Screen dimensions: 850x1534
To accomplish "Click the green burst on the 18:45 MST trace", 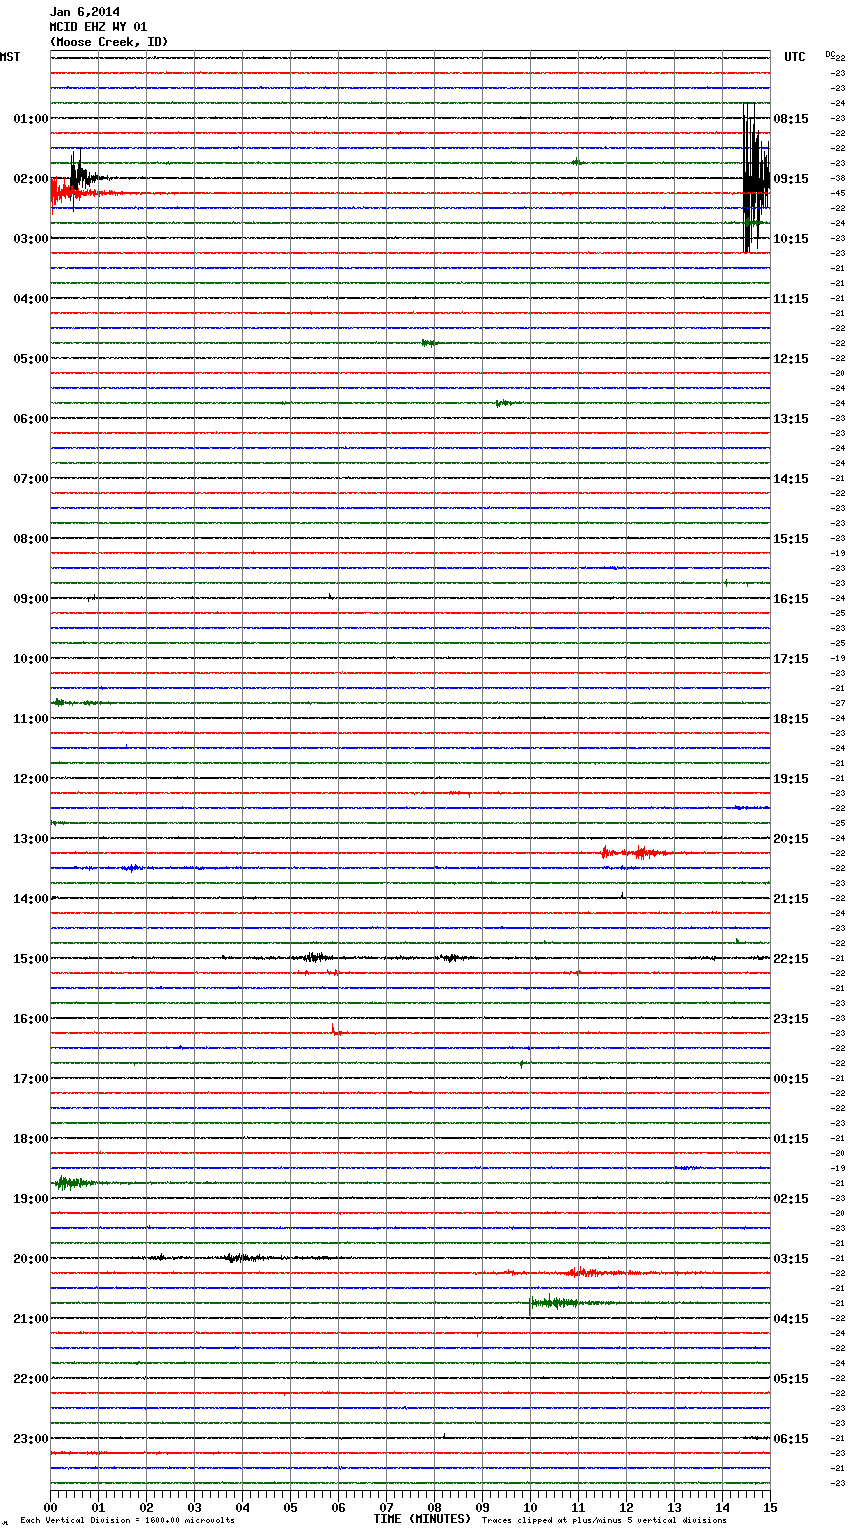I will point(76,1182).
